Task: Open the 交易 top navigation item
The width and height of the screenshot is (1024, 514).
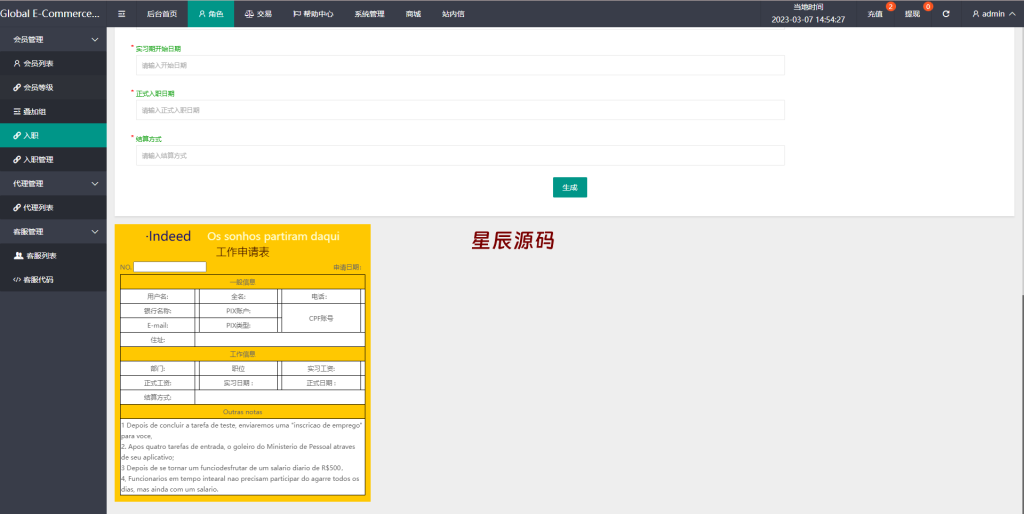Action: [258, 14]
